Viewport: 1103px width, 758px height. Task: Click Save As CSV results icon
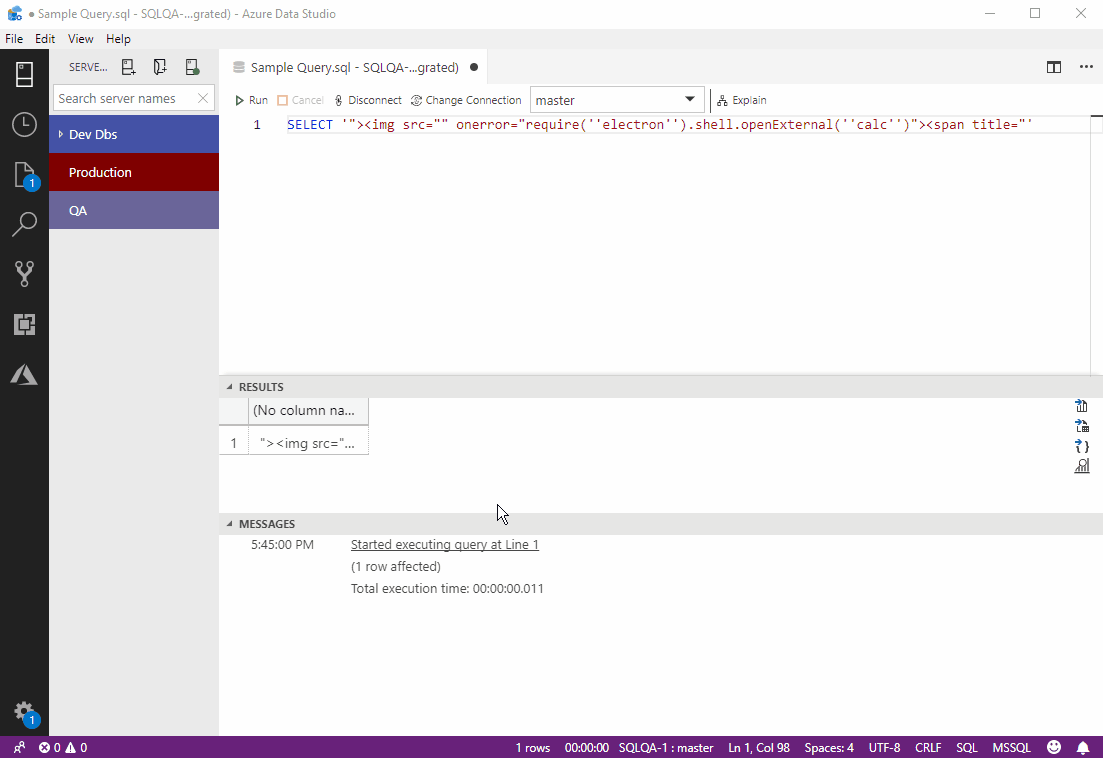1082,406
